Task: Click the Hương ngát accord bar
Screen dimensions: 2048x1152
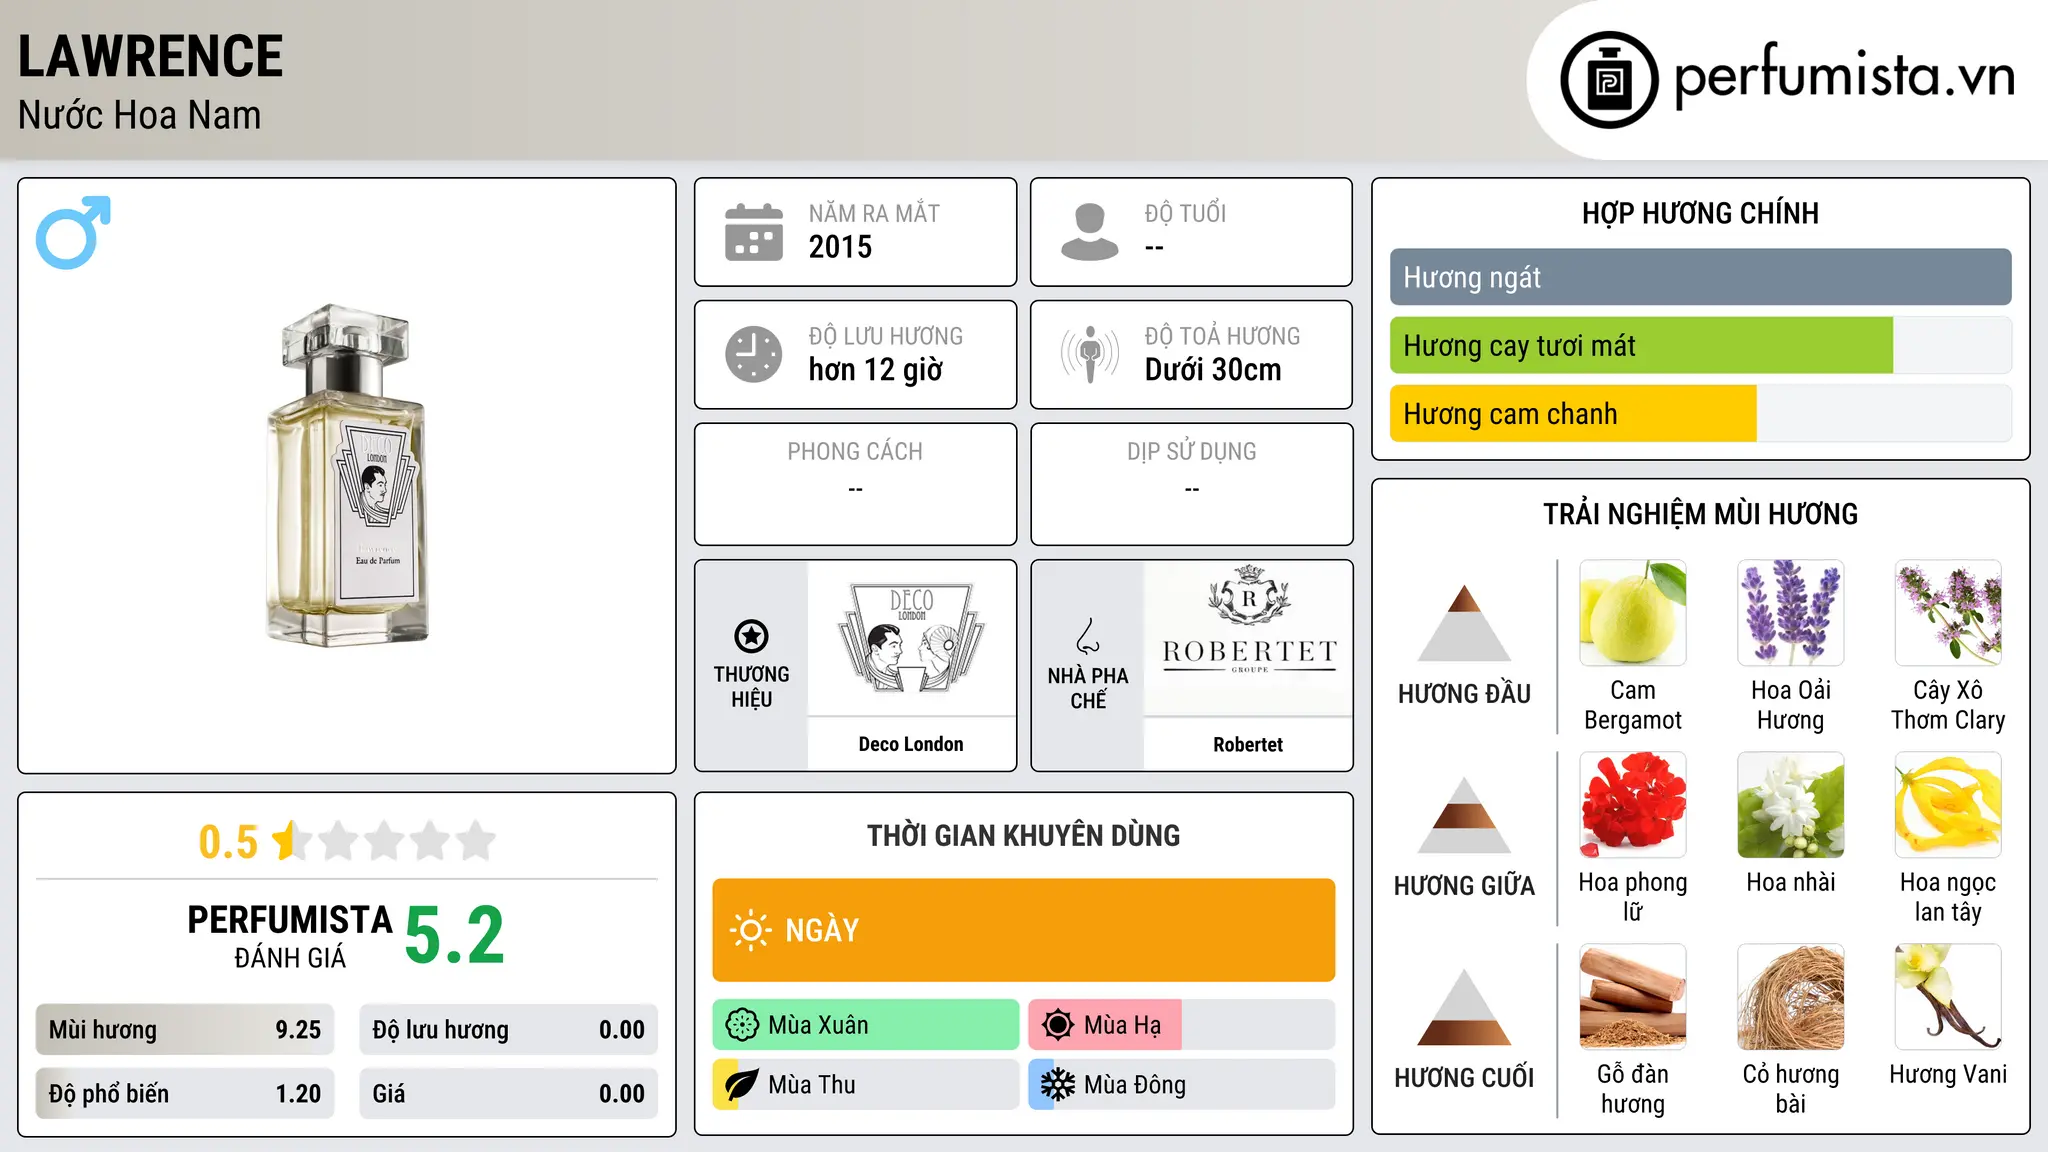Action: pos(1701,277)
